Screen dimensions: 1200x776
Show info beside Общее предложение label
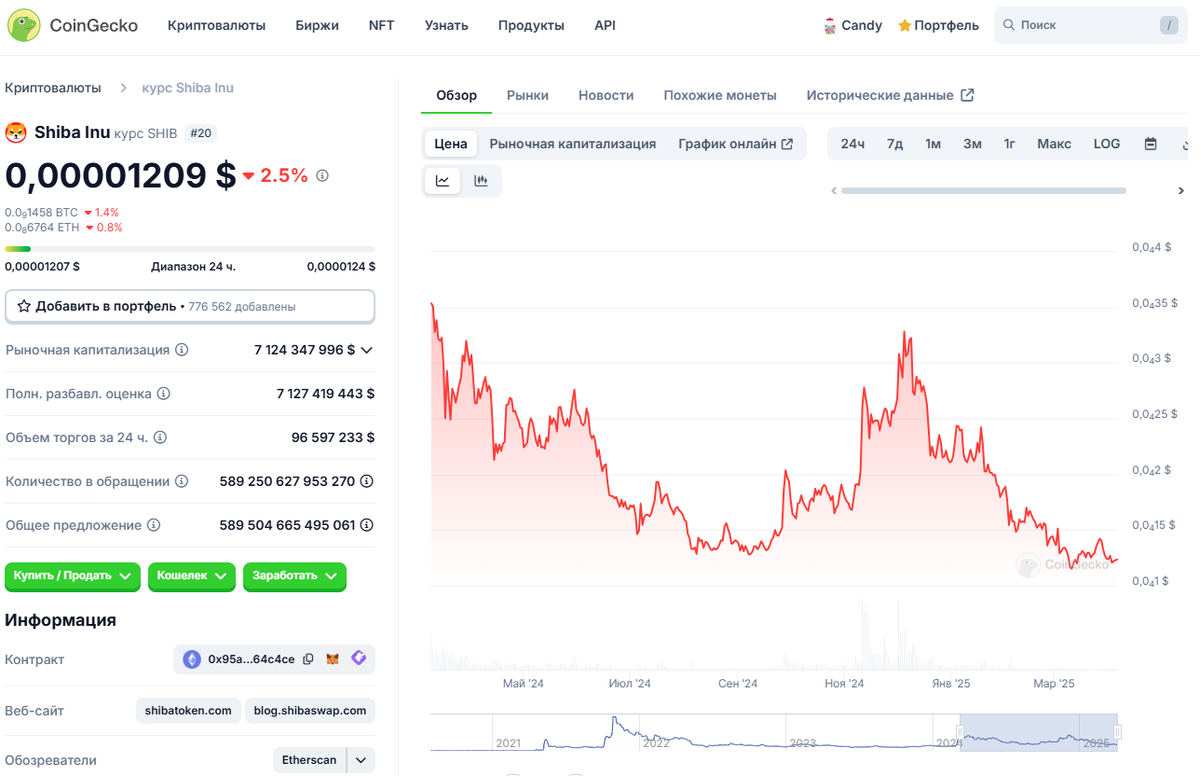(153, 525)
